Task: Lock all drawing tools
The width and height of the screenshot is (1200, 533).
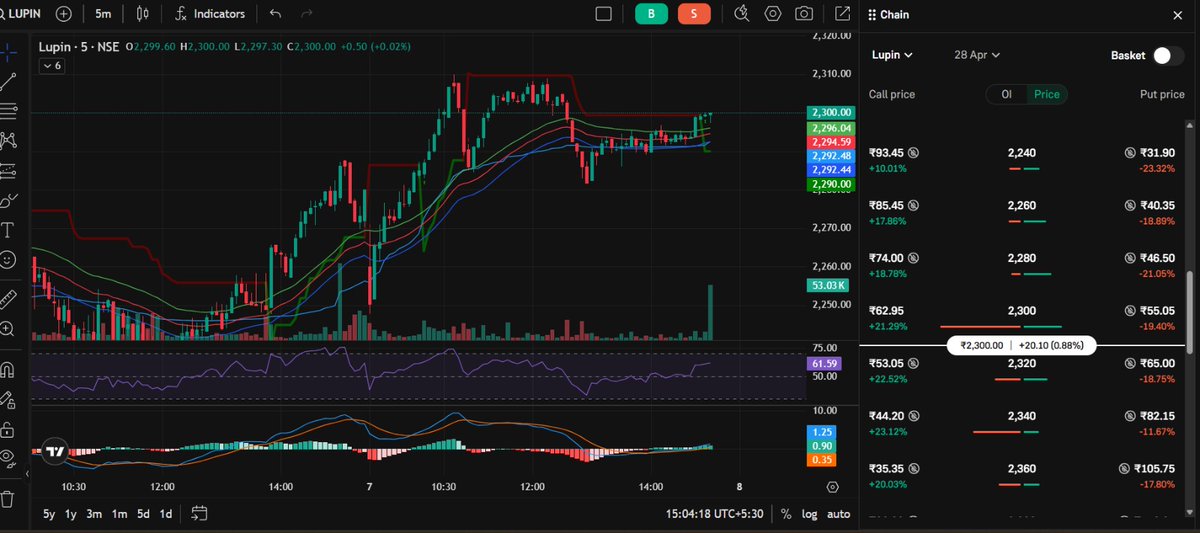Action: (8, 430)
